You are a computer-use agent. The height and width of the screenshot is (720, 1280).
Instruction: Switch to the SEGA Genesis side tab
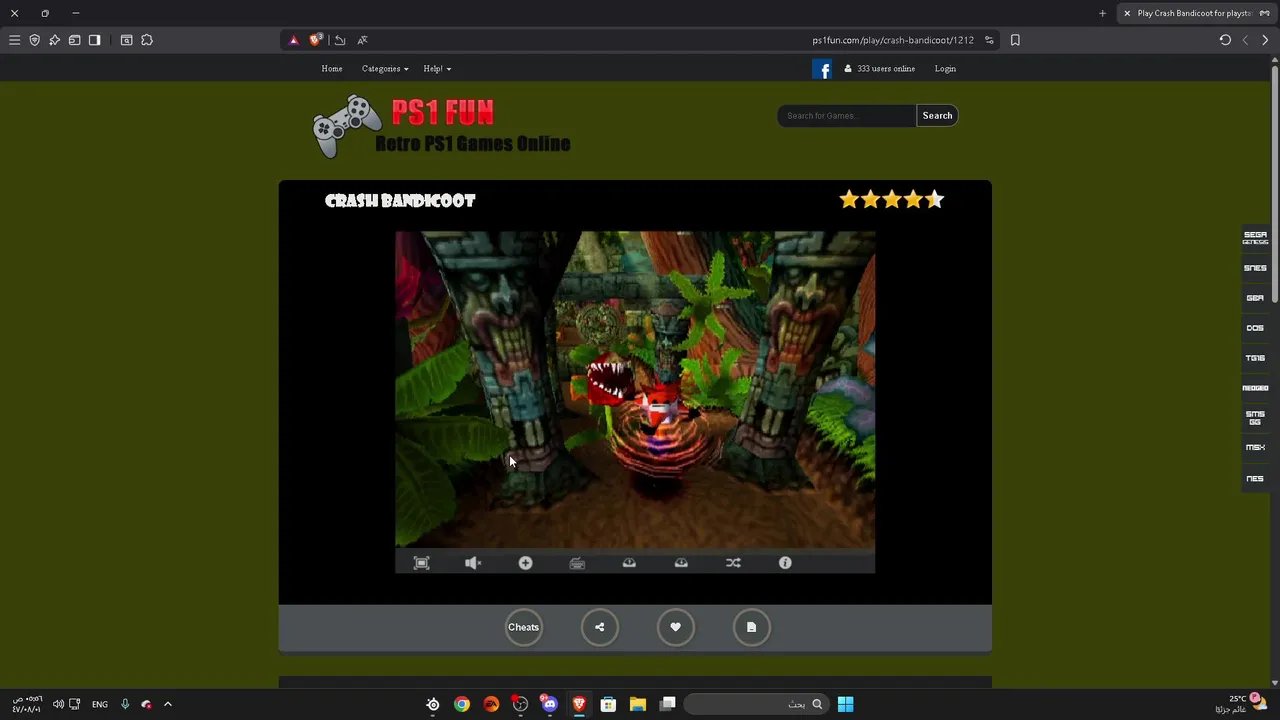click(1255, 238)
